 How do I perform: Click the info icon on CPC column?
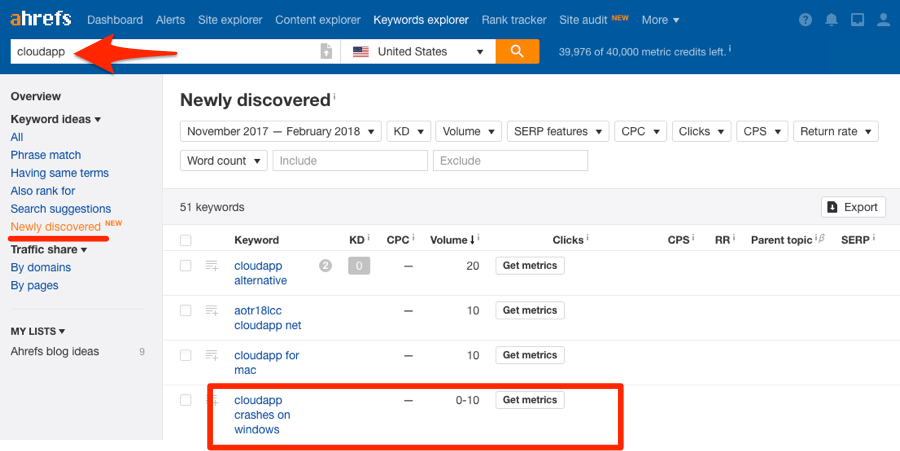[413, 238]
